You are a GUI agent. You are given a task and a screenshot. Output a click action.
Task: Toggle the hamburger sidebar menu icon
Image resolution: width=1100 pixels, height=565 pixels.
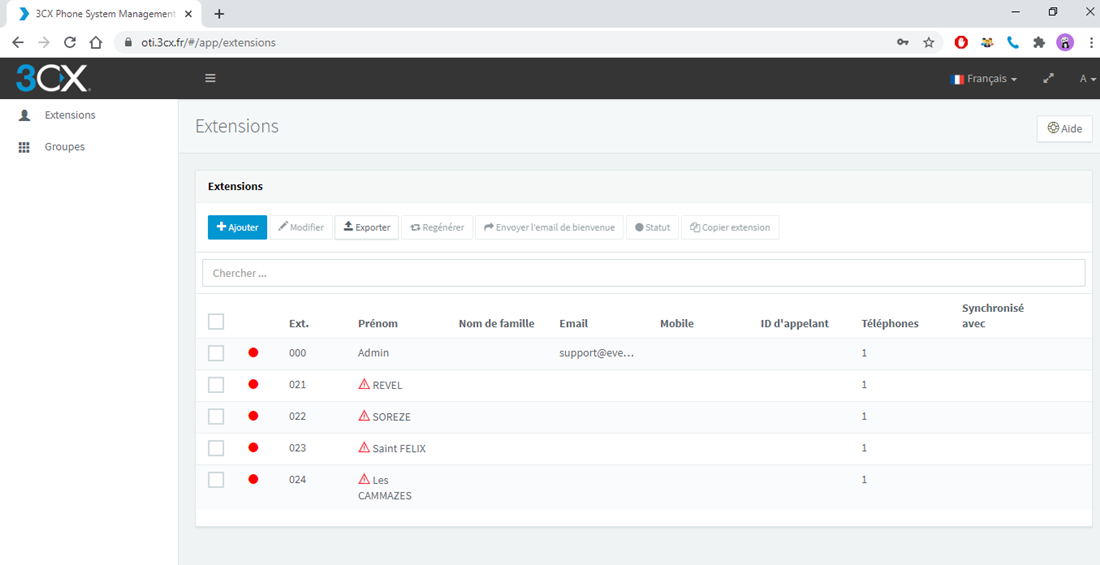click(x=210, y=78)
